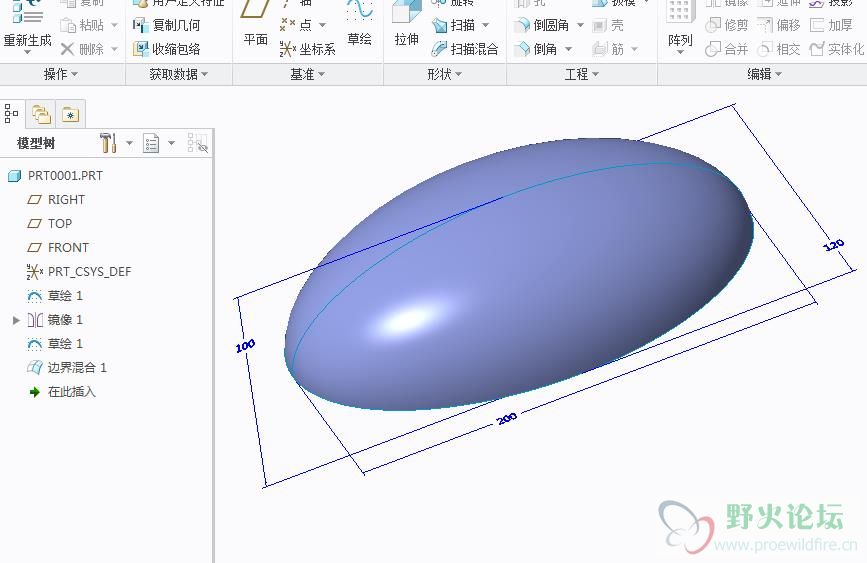Click the 200 dimension value
The width and height of the screenshot is (867, 563).
507,418
